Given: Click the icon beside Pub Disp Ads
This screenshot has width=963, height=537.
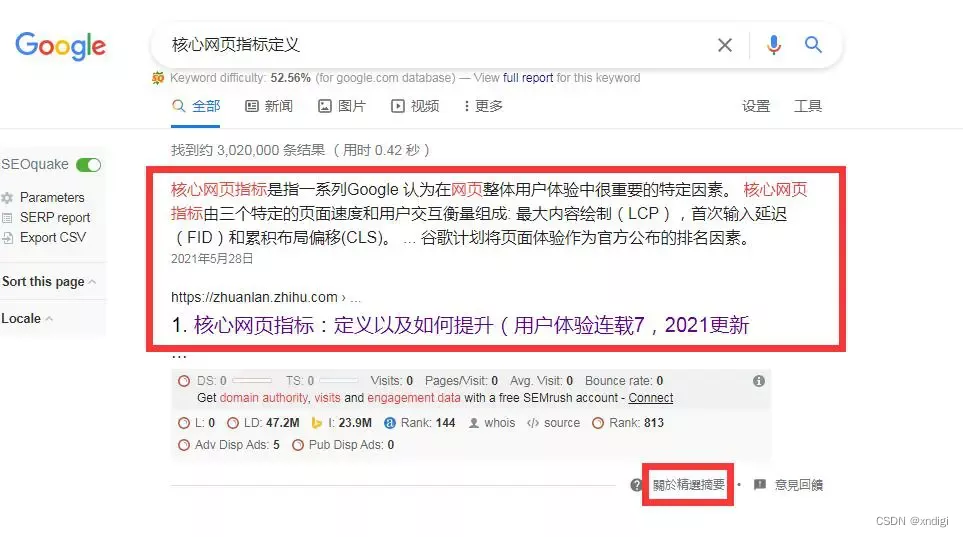Looking at the screenshot, I should [x=298, y=445].
